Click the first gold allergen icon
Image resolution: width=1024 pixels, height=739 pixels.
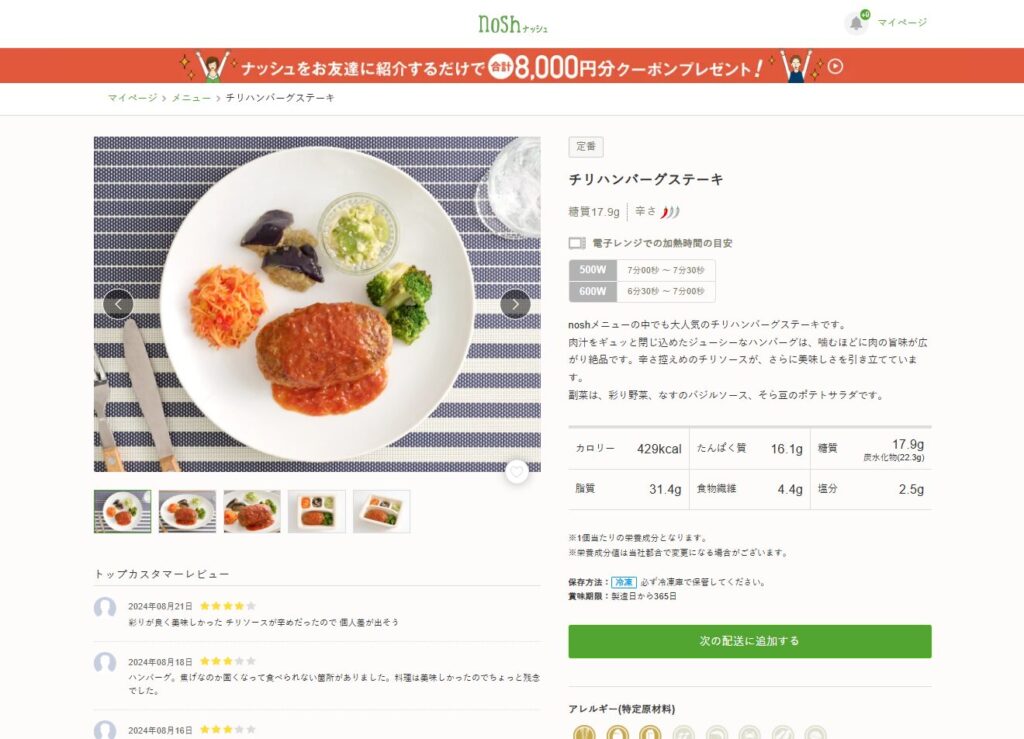(x=584, y=733)
